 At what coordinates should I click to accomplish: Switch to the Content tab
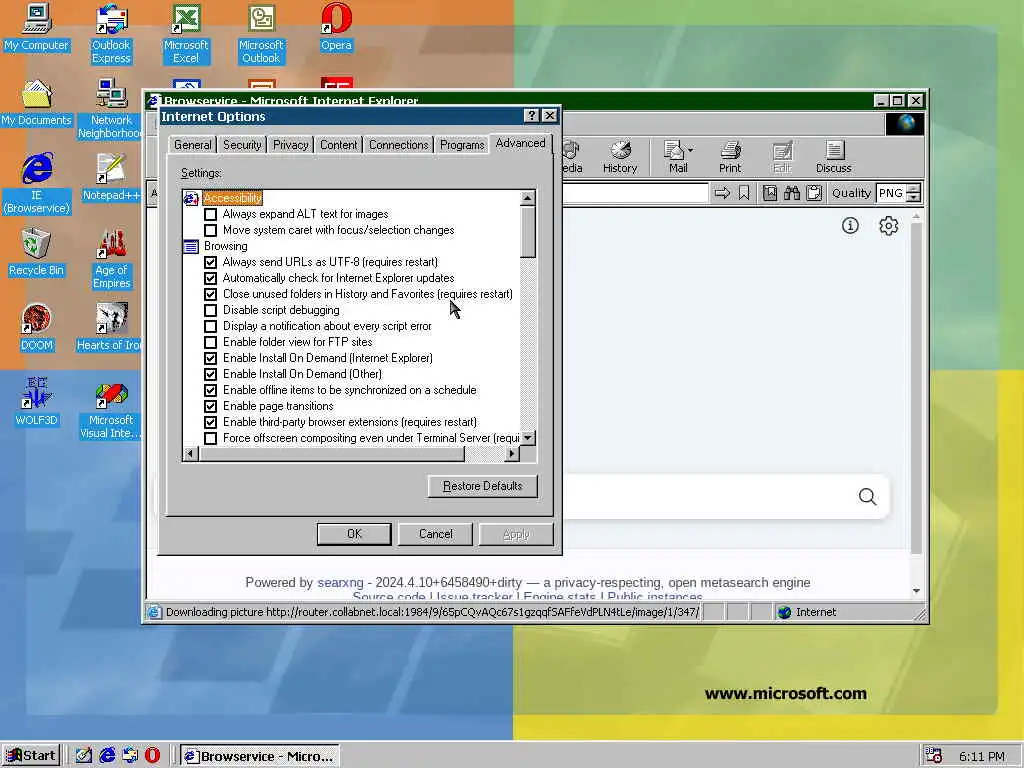(338, 145)
